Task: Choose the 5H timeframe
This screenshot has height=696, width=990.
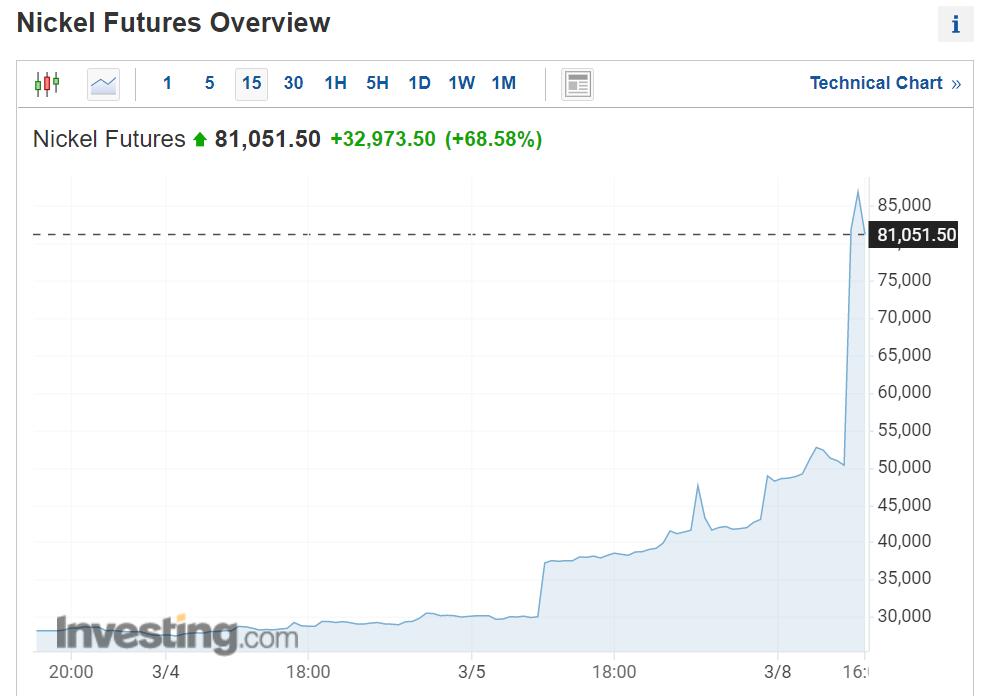Action: (x=377, y=84)
